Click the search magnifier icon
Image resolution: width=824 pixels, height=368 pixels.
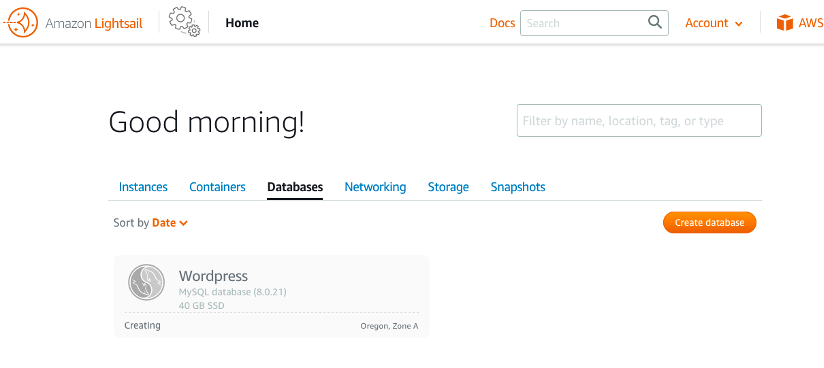pos(654,22)
